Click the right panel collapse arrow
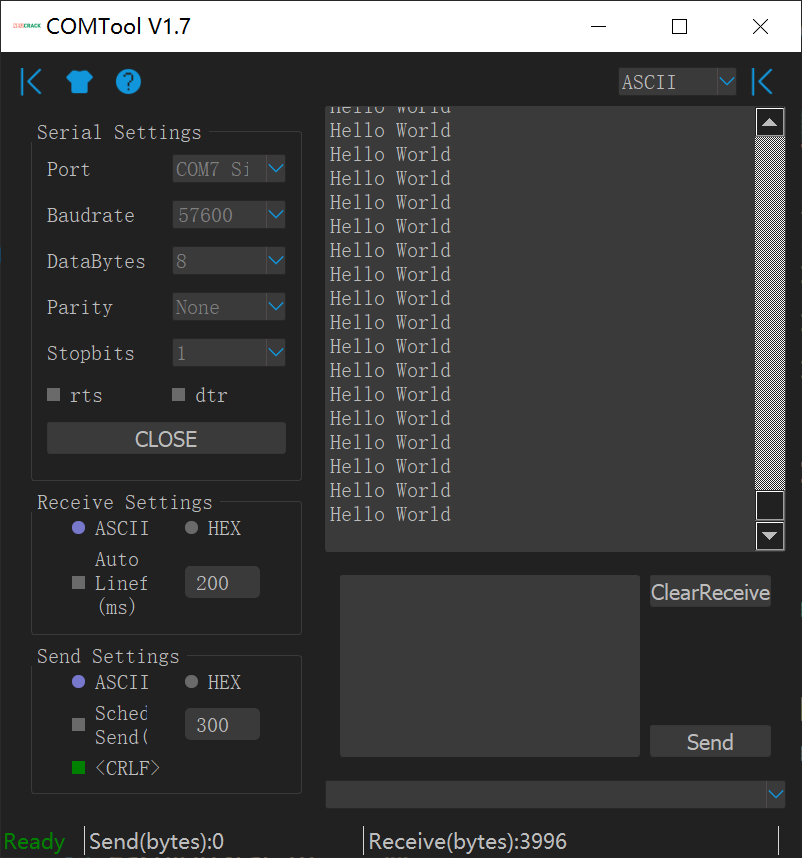The width and height of the screenshot is (802, 858). (x=763, y=82)
